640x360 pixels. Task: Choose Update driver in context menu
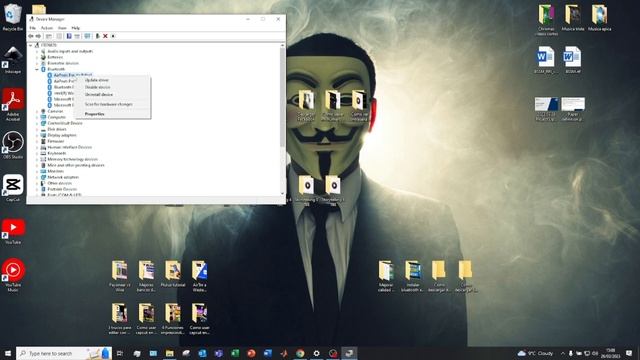click(x=97, y=80)
